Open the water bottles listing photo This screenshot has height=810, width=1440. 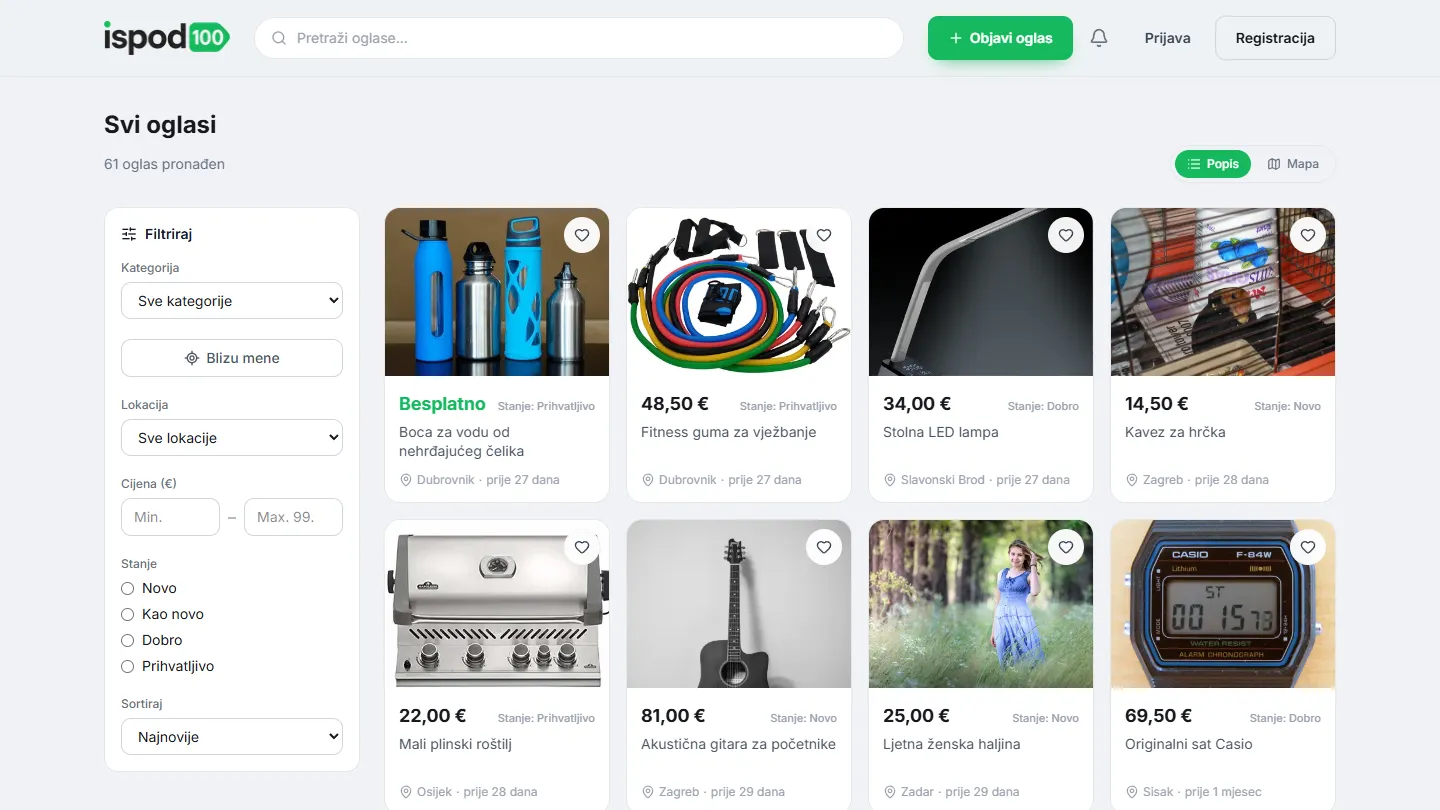pos(497,292)
